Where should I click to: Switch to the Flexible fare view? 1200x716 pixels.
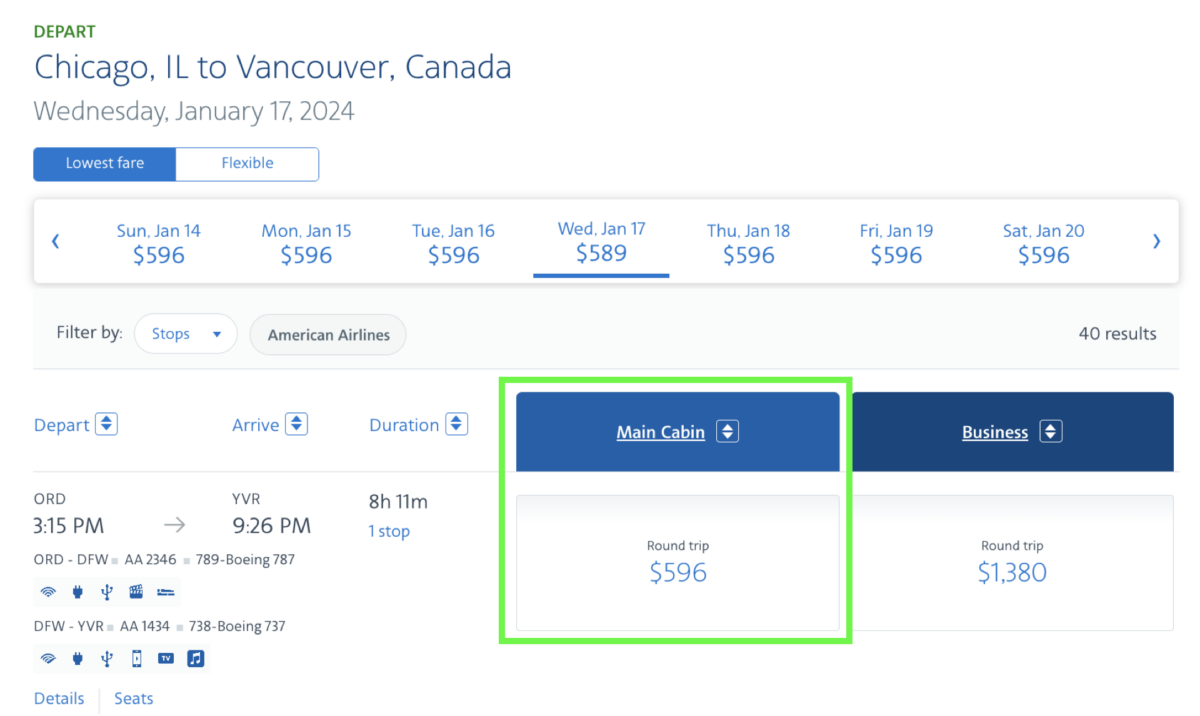tap(246, 163)
